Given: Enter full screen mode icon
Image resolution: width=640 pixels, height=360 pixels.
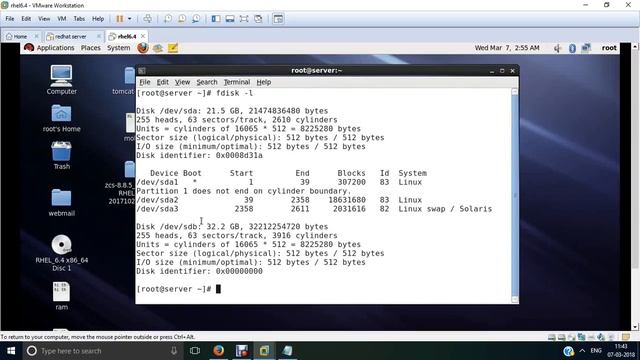Looking at the screenshot, I should click(244, 19).
